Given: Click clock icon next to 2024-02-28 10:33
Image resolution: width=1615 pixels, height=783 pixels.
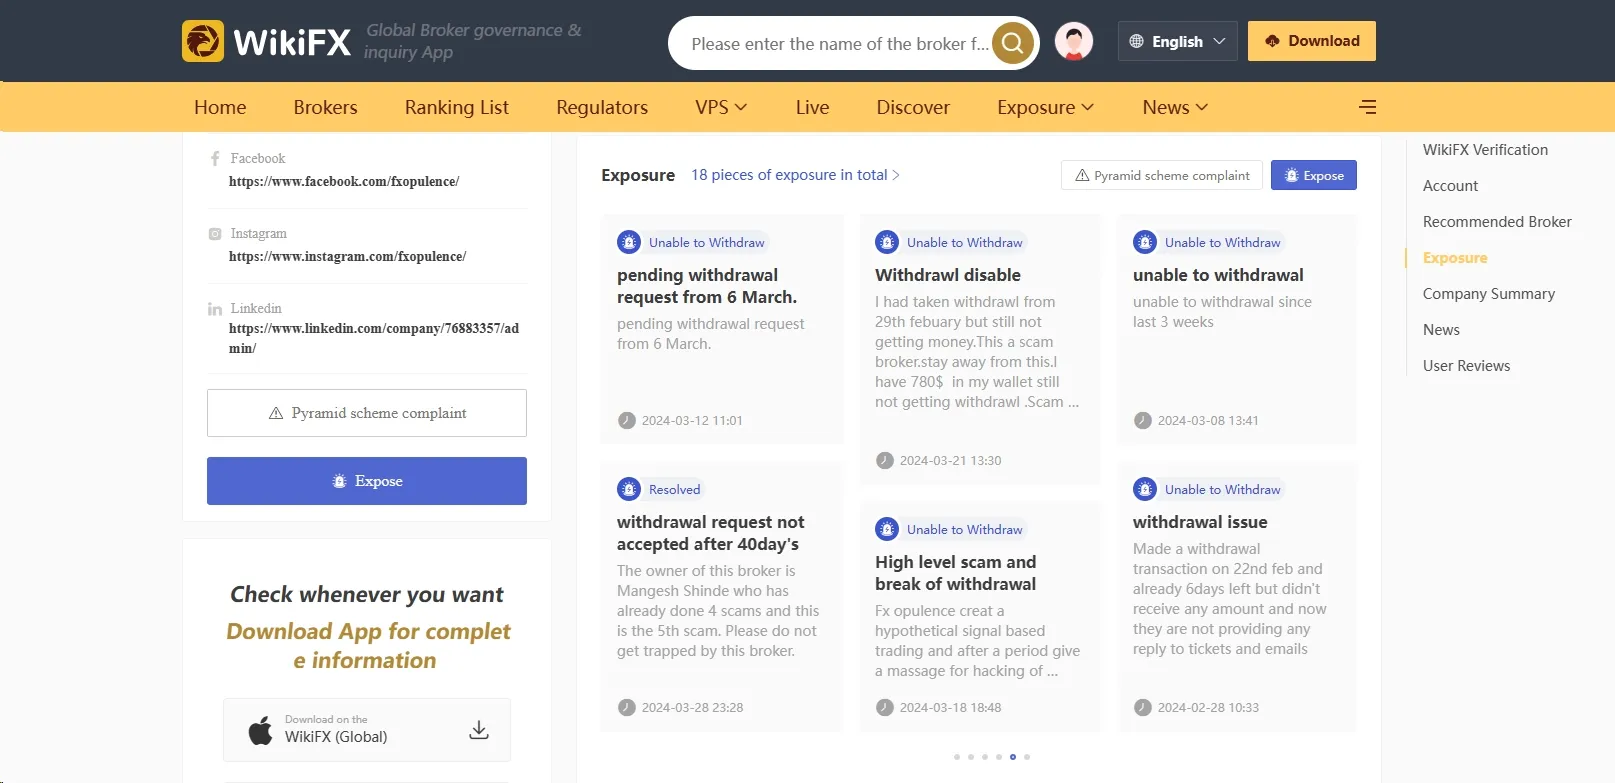Looking at the screenshot, I should click(x=1143, y=708).
